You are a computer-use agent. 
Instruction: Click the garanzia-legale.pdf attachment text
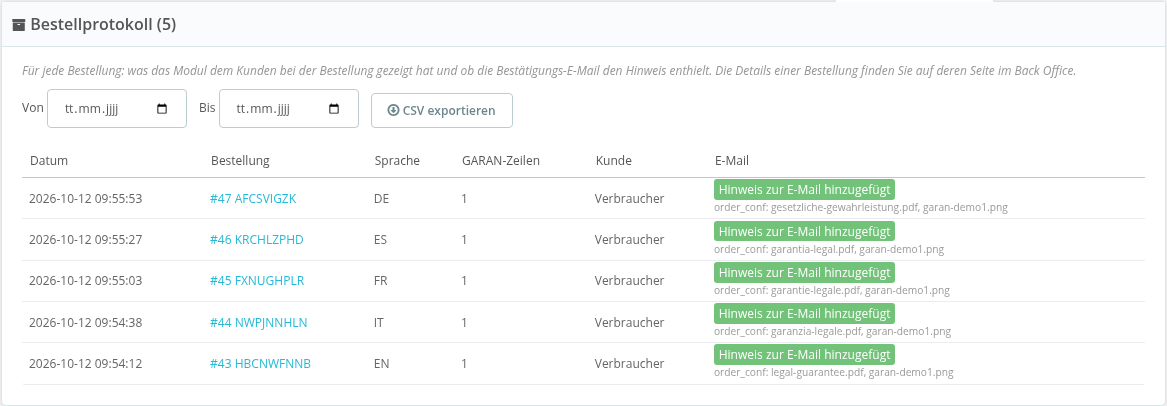click(817, 332)
